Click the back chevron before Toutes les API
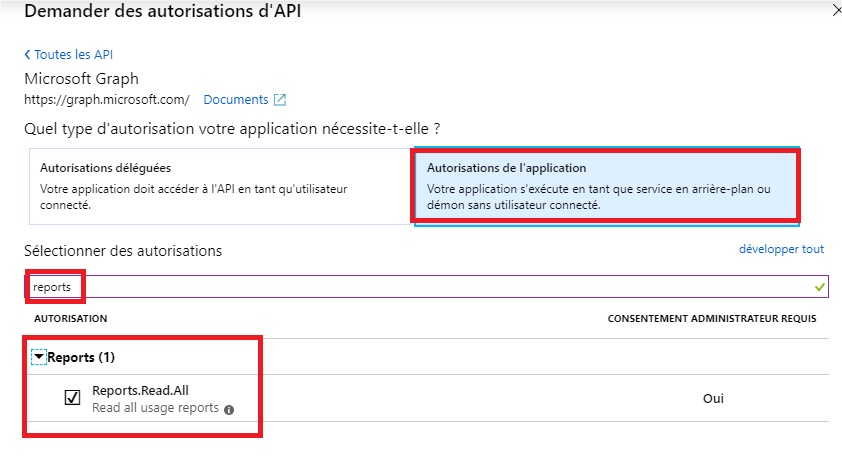The height and width of the screenshot is (457, 842). 27,55
